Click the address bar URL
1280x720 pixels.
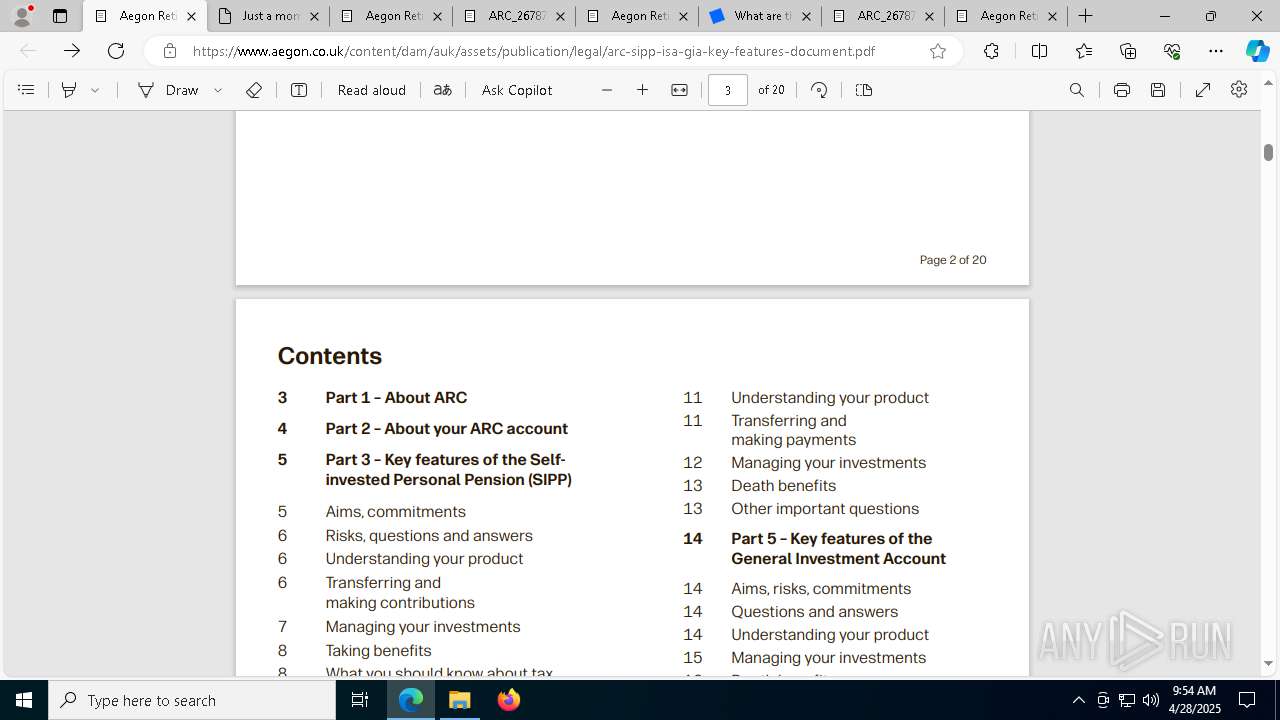click(534, 51)
